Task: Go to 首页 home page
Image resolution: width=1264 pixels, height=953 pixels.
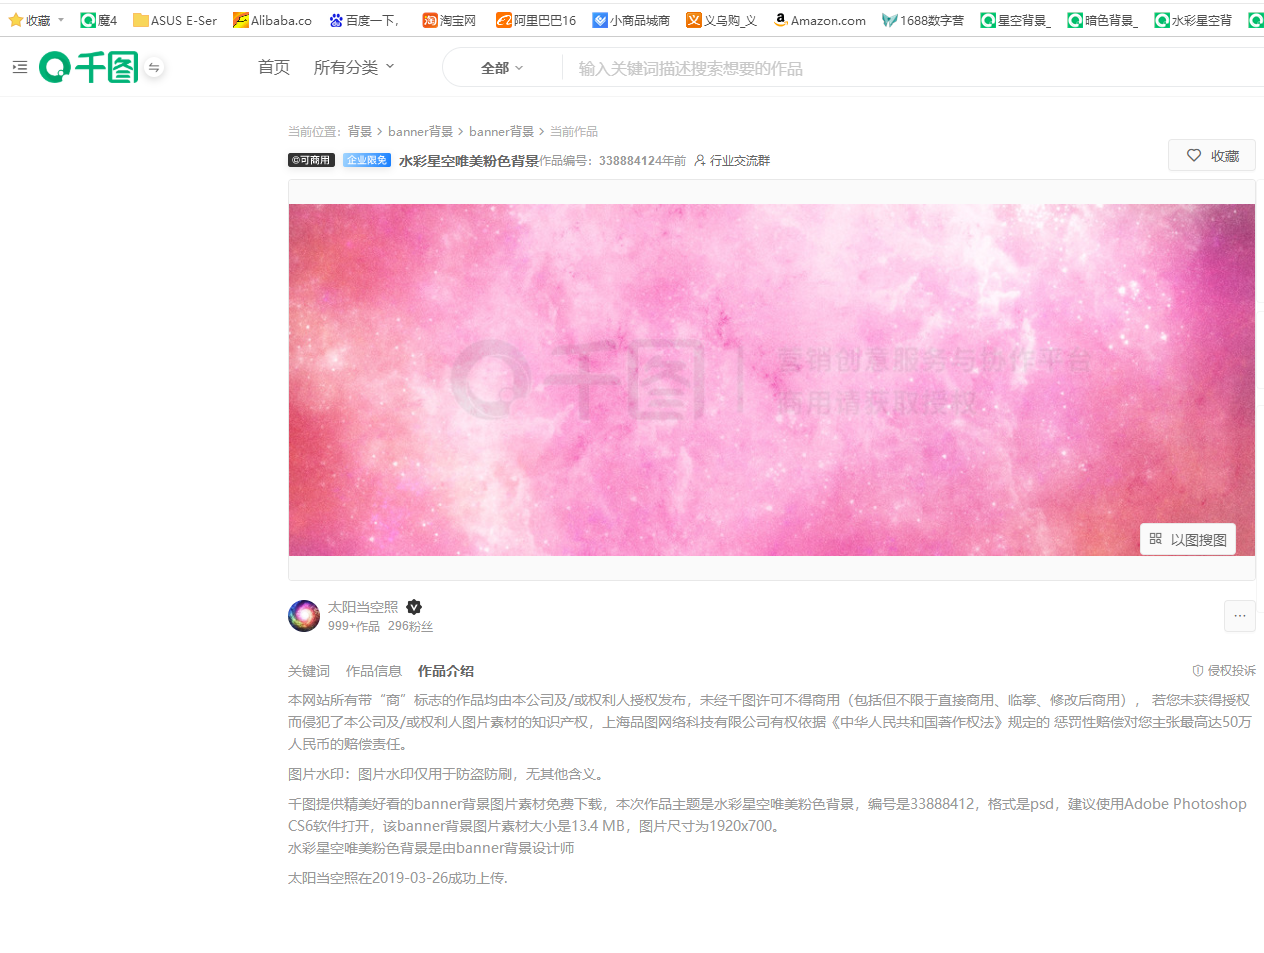Action: (x=274, y=67)
